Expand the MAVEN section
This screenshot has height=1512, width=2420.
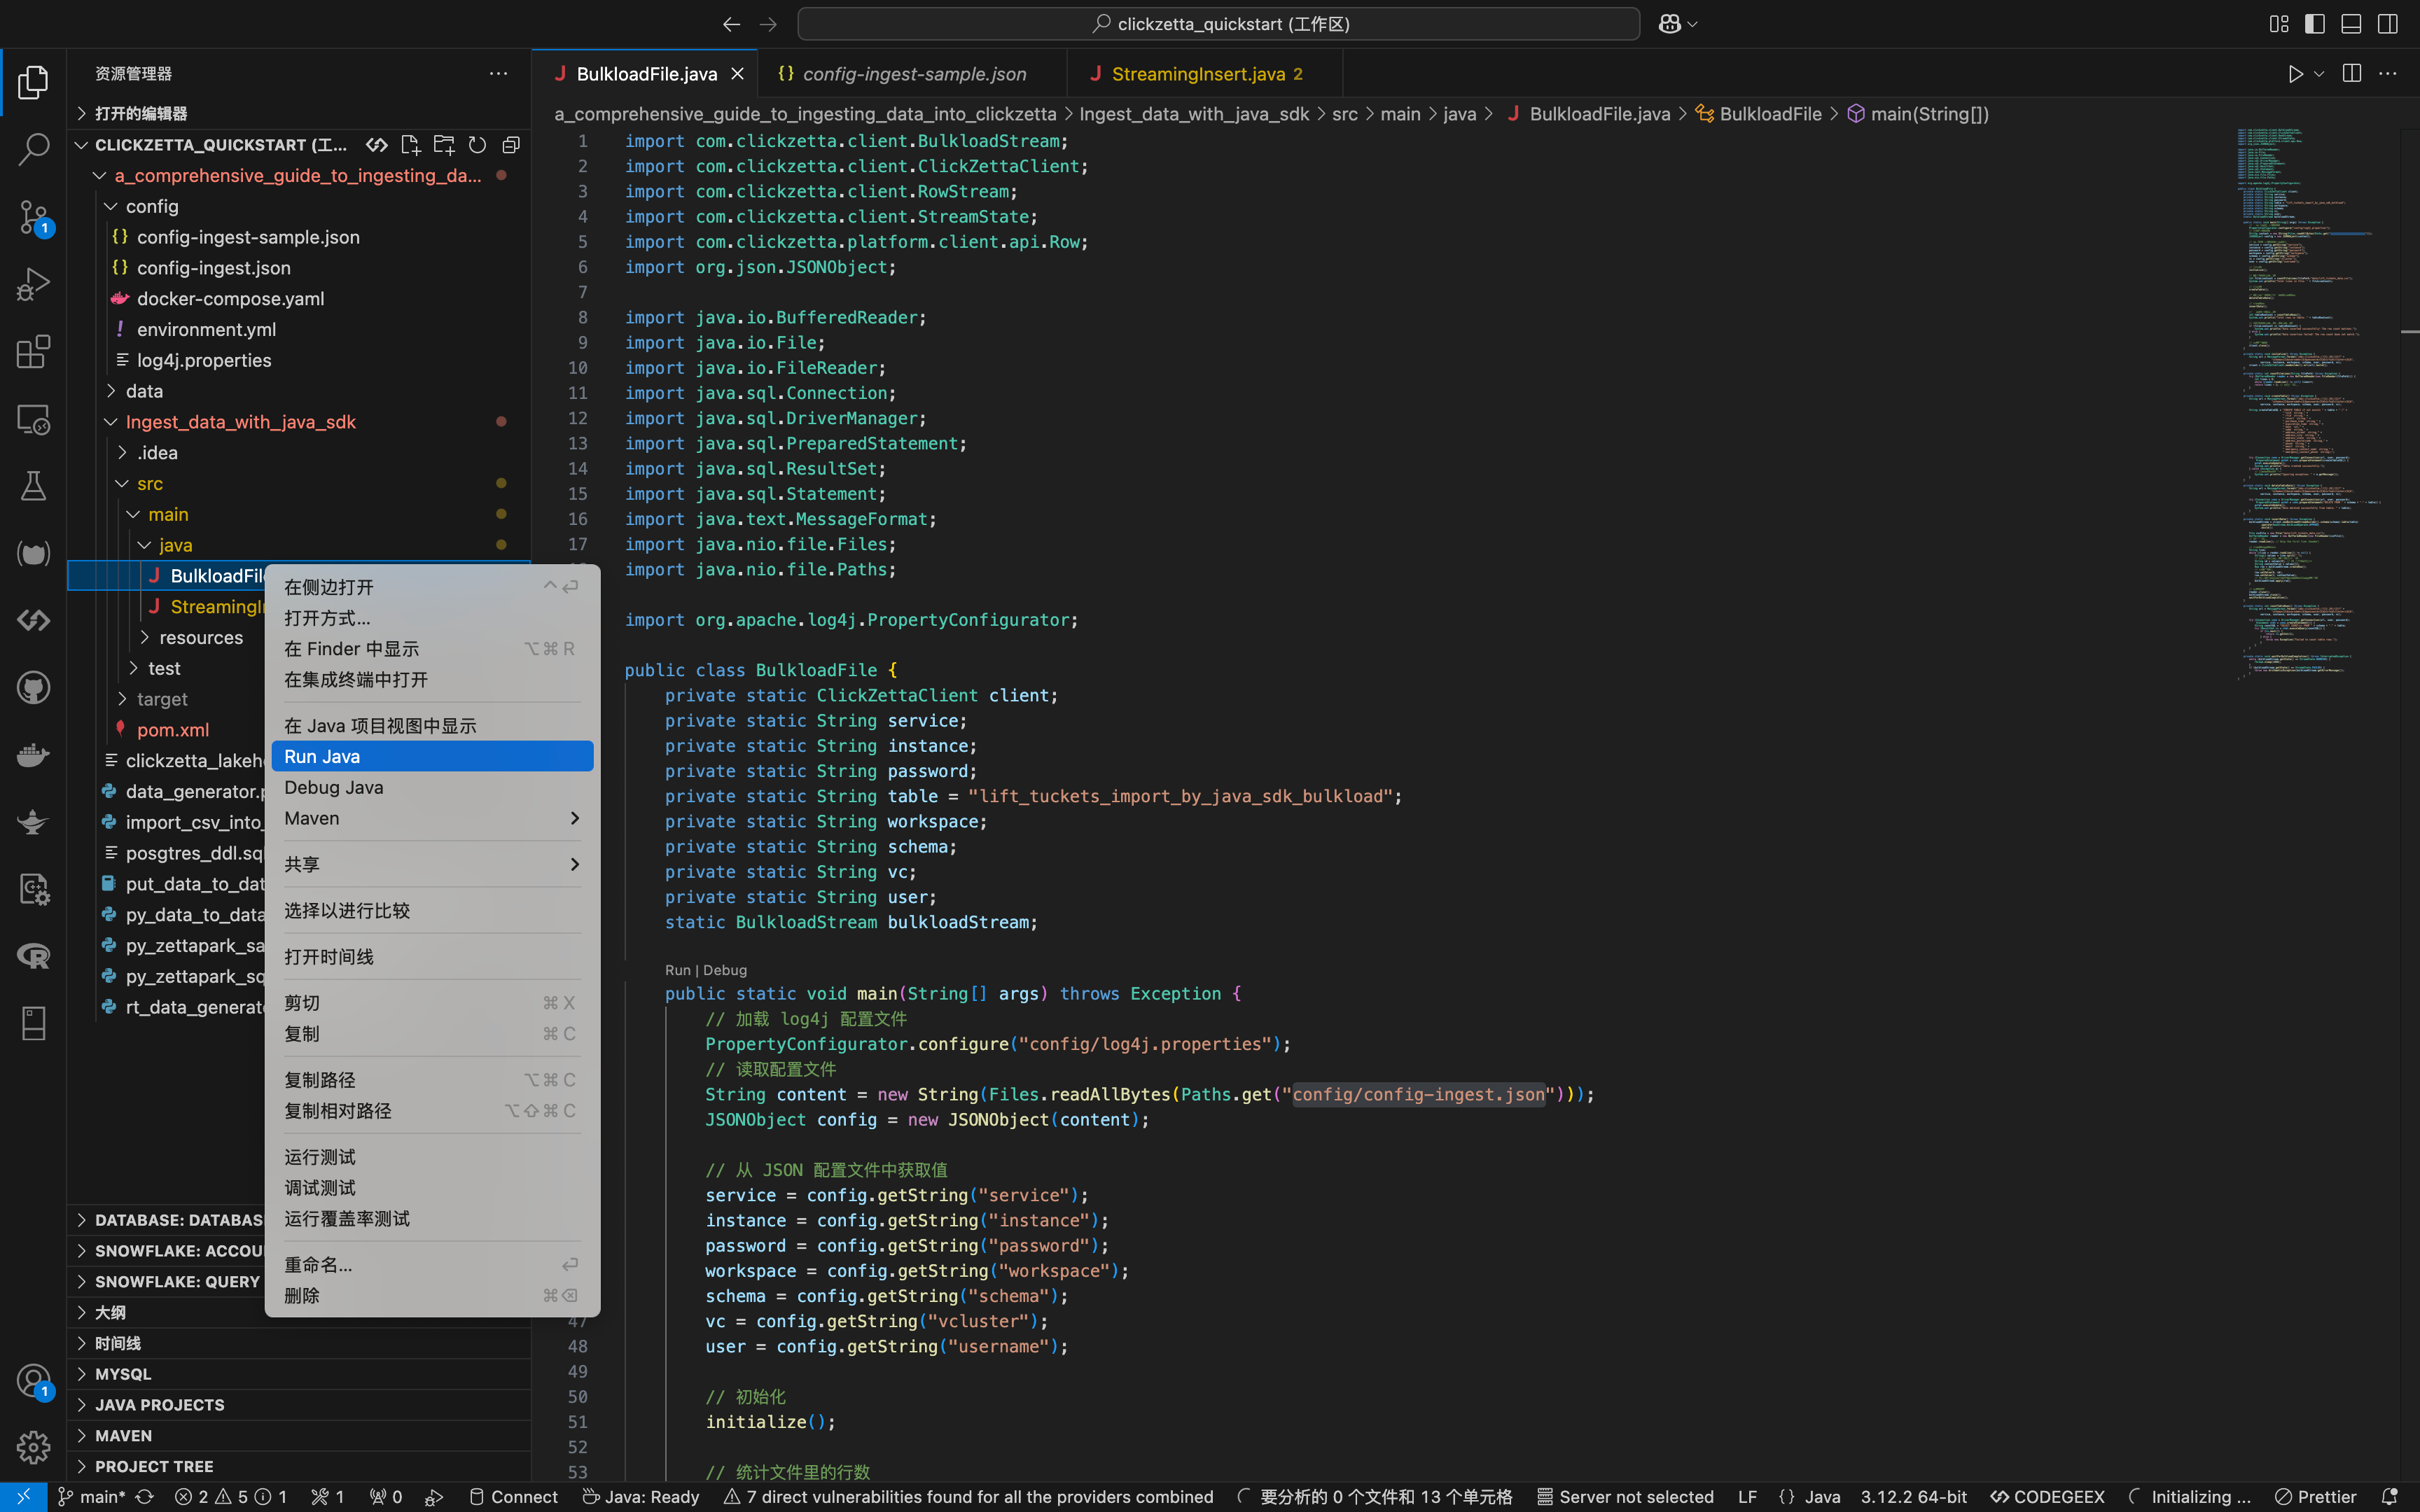[123, 1435]
